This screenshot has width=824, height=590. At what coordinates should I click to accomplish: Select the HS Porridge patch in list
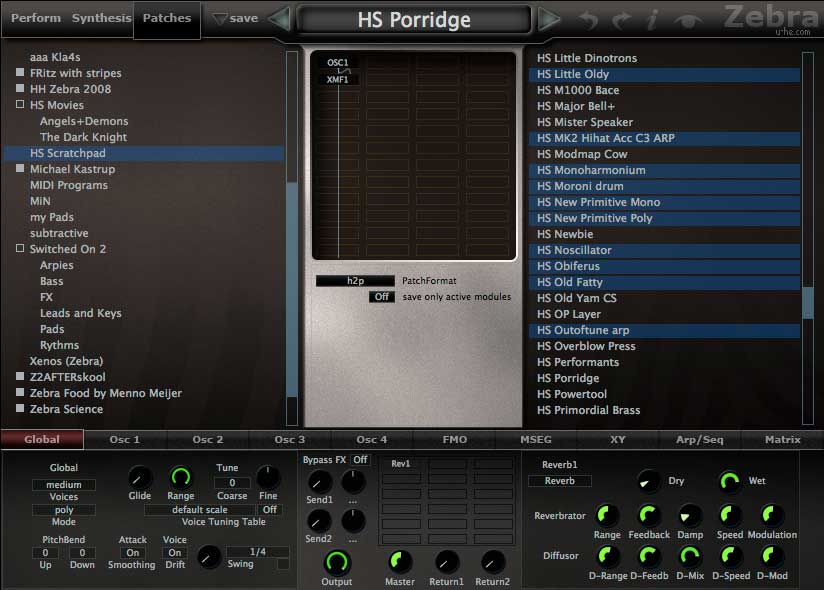point(665,378)
